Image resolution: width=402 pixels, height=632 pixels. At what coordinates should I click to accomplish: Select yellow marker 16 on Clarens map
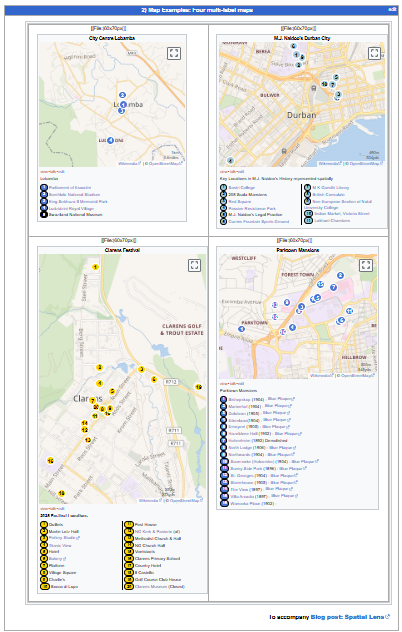click(50, 461)
